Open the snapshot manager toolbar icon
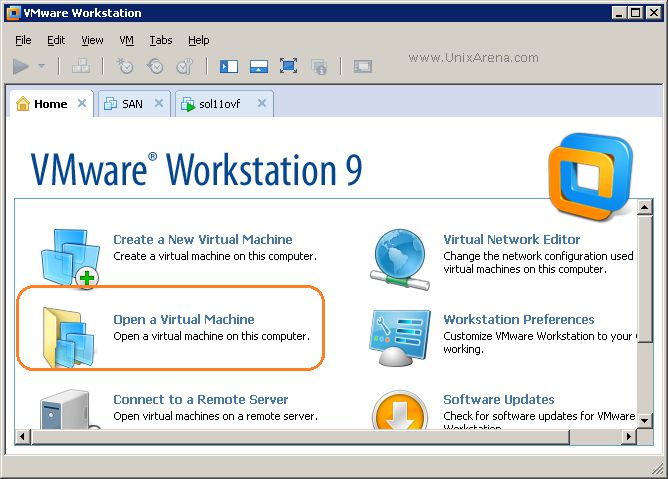 [x=185, y=67]
